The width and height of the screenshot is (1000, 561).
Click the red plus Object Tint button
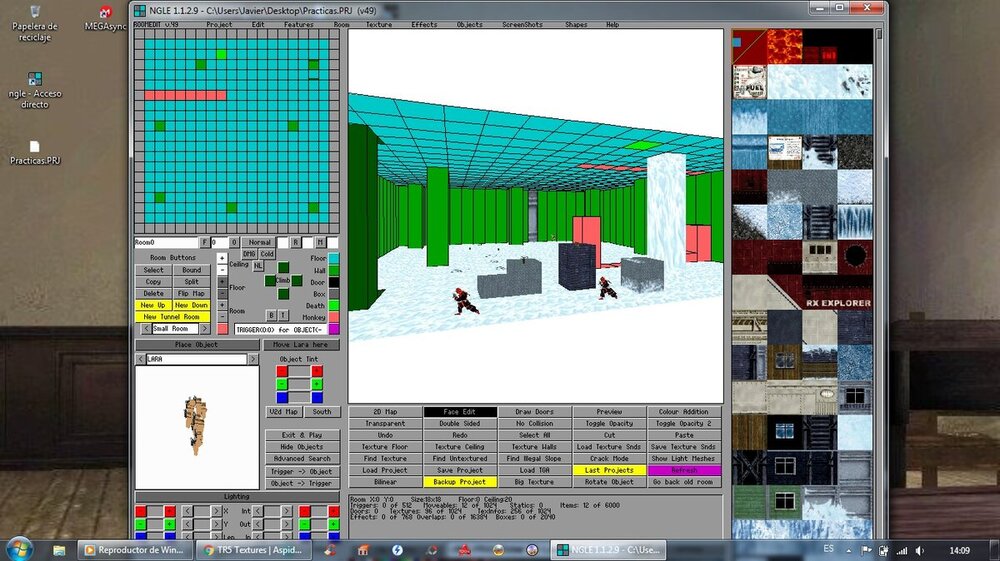coord(317,371)
